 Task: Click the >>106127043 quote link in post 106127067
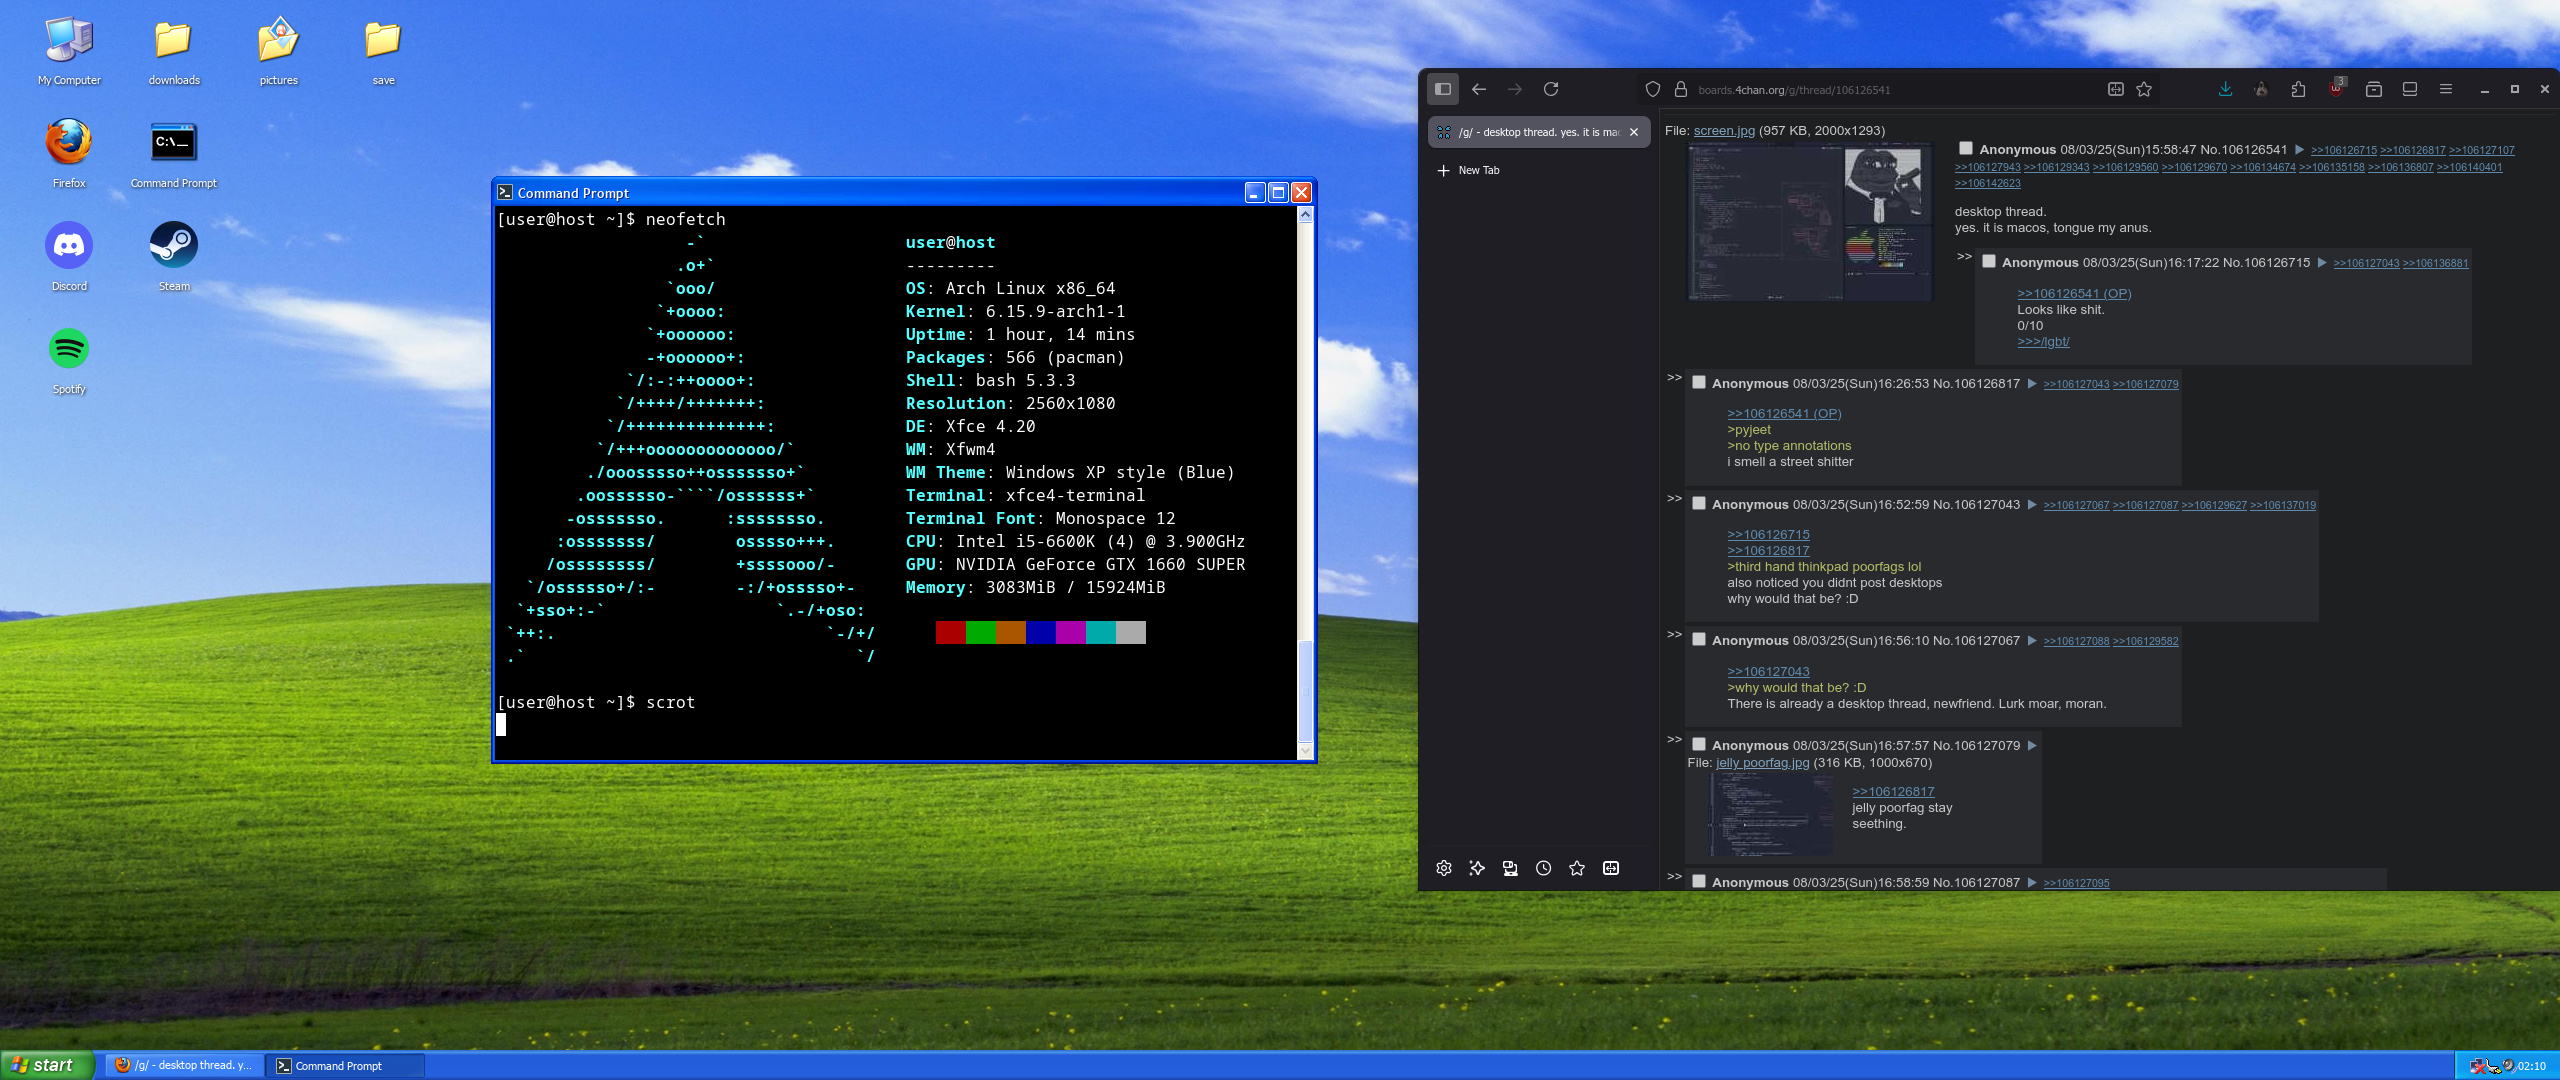tap(1768, 672)
